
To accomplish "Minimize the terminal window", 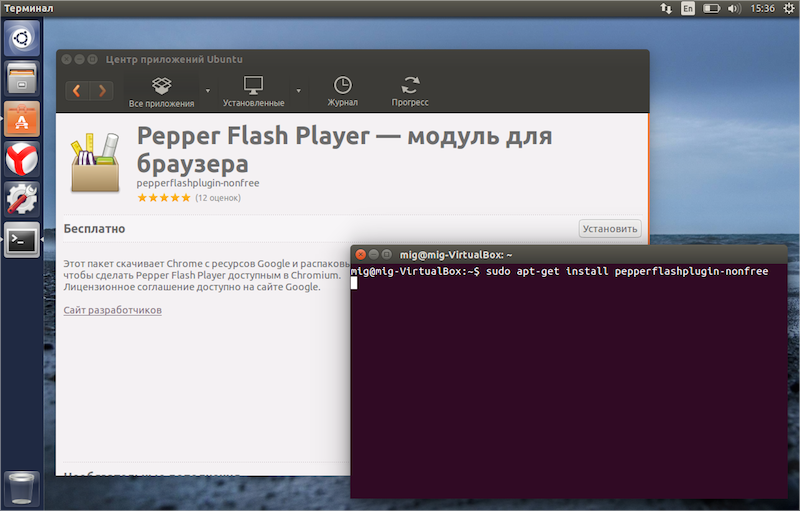I will (x=374, y=254).
